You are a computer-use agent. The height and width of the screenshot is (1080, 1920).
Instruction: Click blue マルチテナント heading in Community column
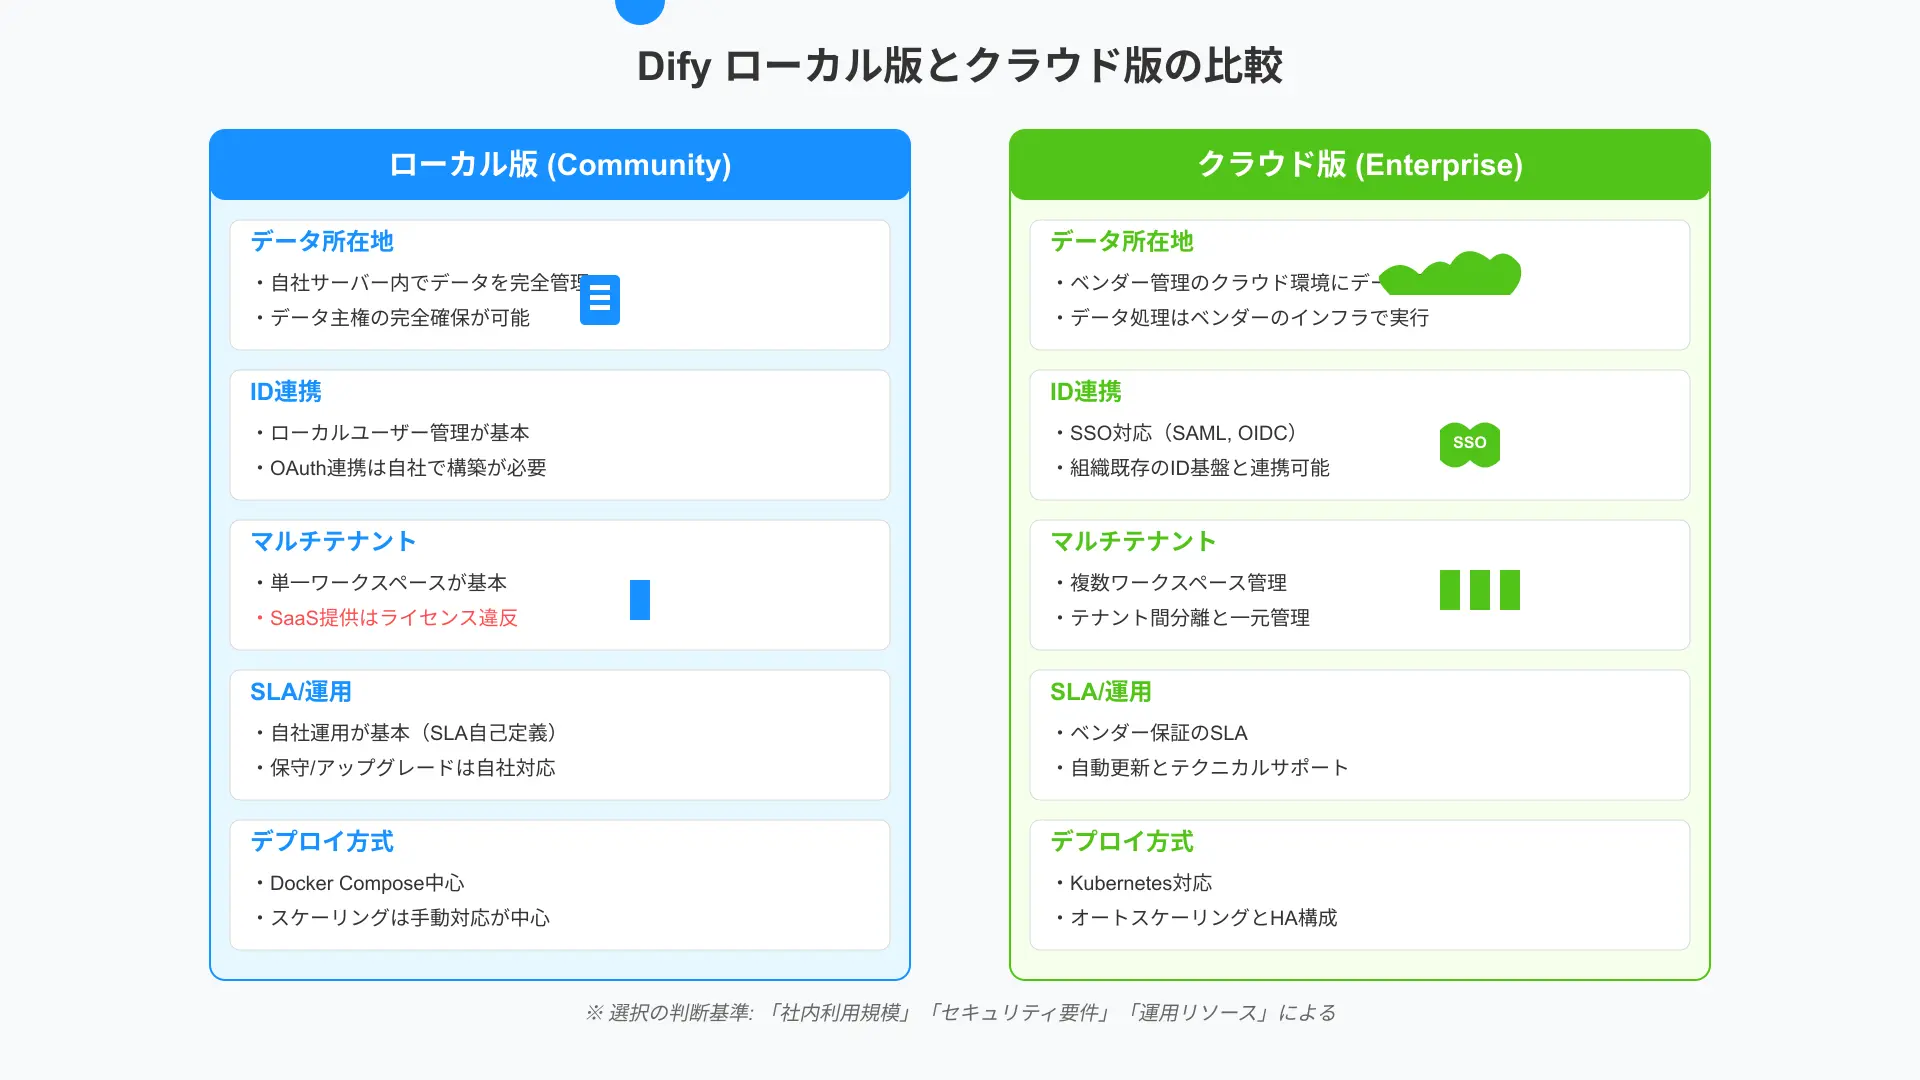point(333,541)
